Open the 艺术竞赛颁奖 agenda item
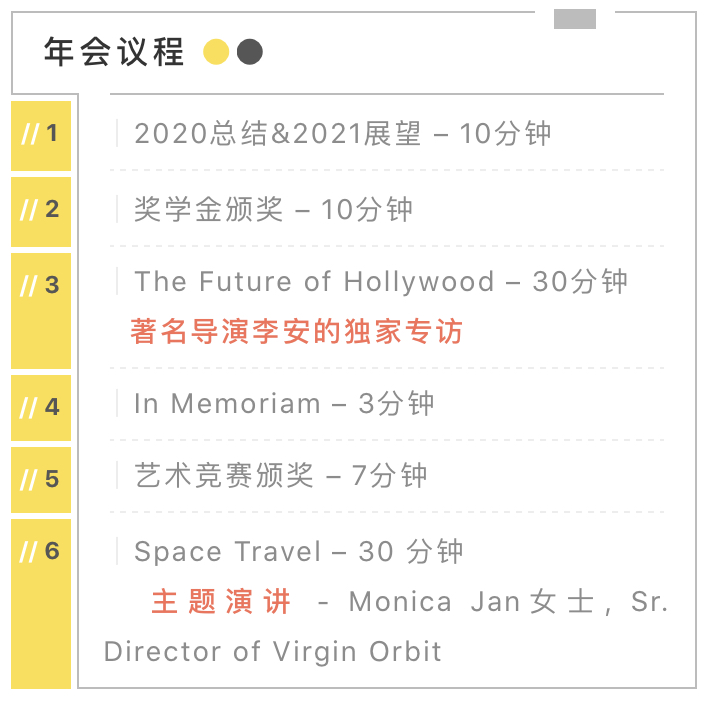706x707 pixels. (280, 476)
